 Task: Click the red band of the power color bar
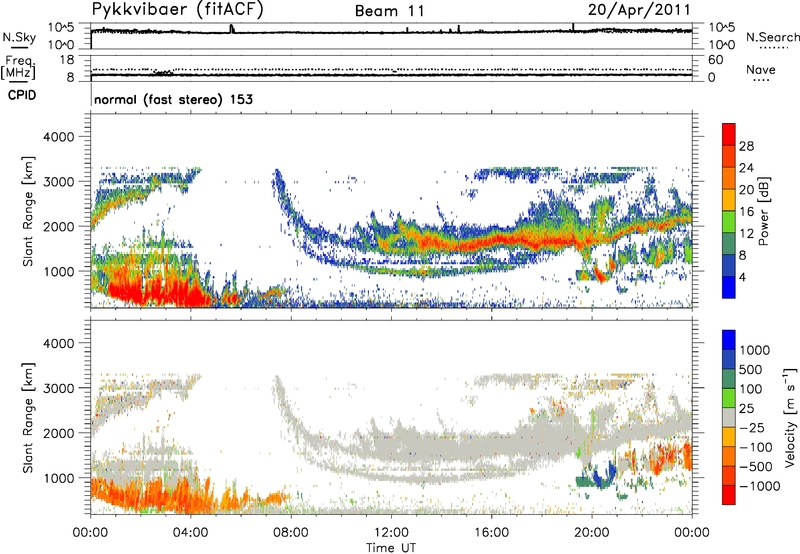click(x=729, y=135)
